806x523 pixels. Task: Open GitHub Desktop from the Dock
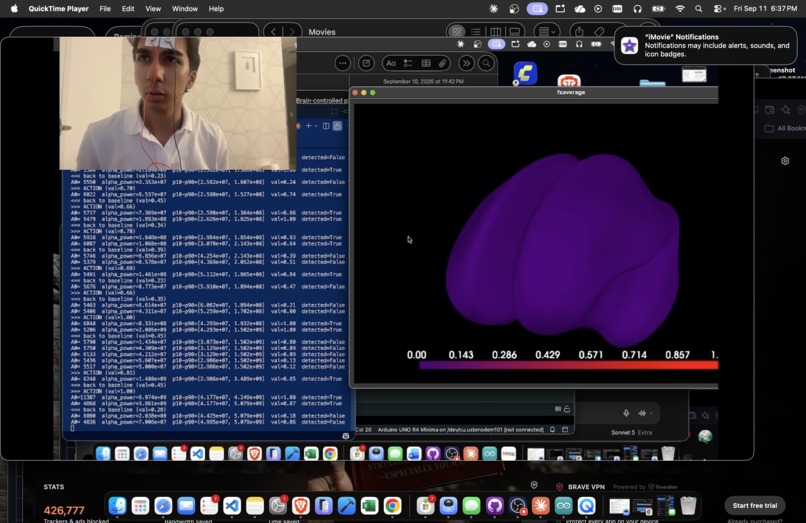(x=494, y=506)
